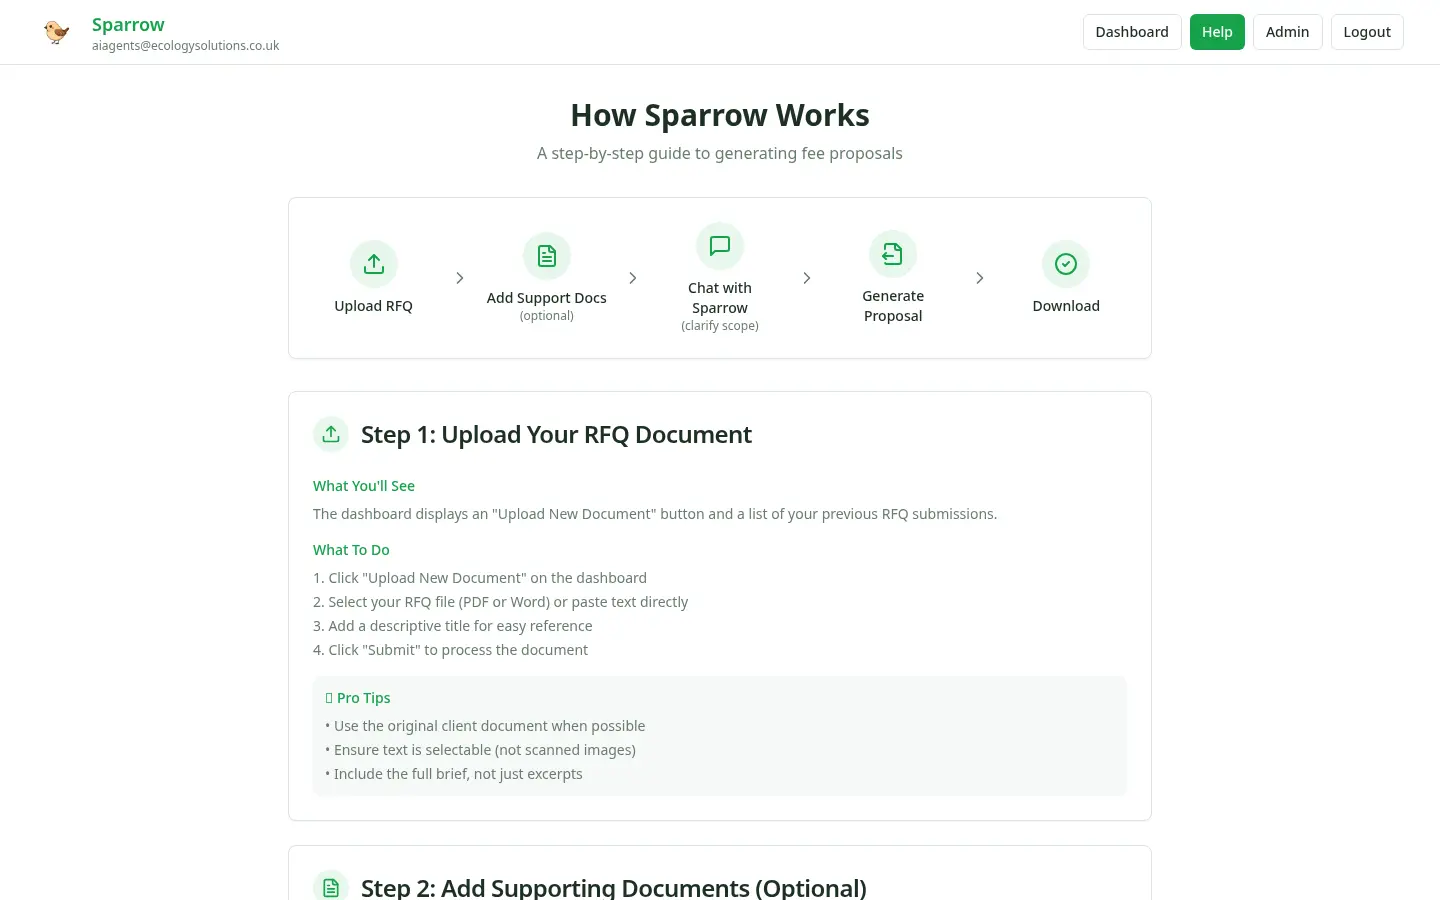1440x900 pixels.
Task: Click the "(clarify scope)" note under Chat with Sparrow
Action: click(720, 326)
